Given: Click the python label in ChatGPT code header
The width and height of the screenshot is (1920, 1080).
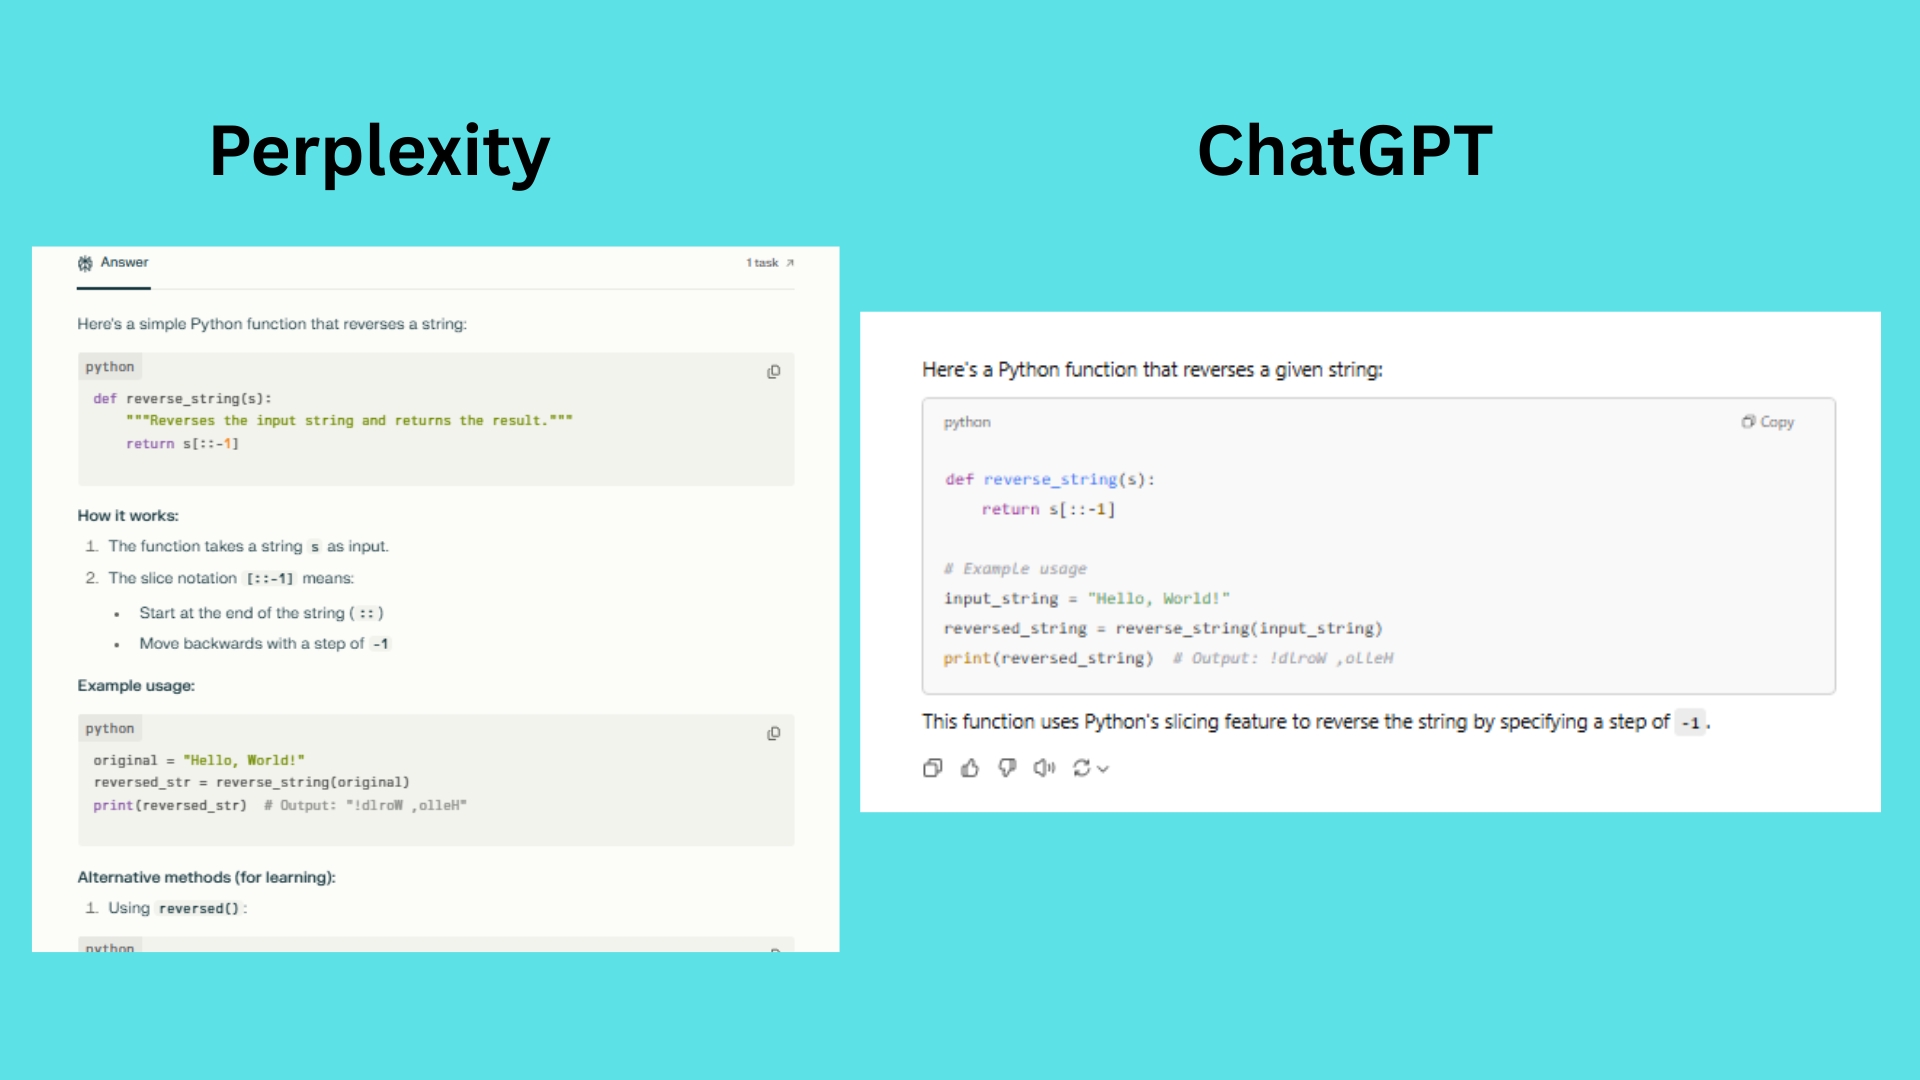Looking at the screenshot, I should point(967,422).
